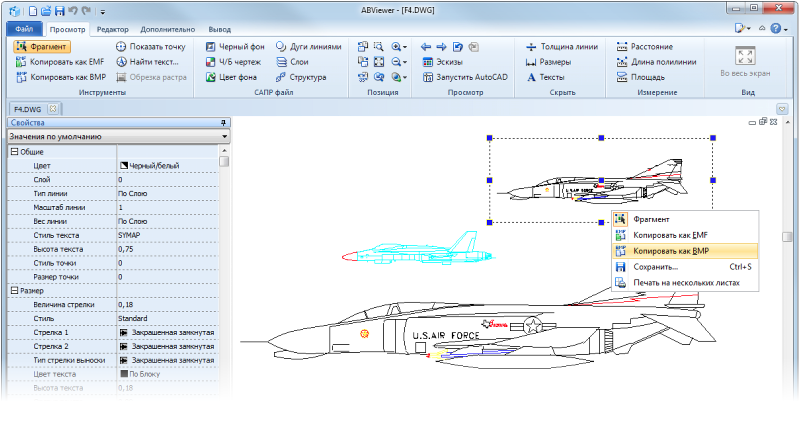Image resolution: width=800 pixels, height=424 pixels.
Task: Toggle hiding Размеры dimensions
Action: pos(548,62)
